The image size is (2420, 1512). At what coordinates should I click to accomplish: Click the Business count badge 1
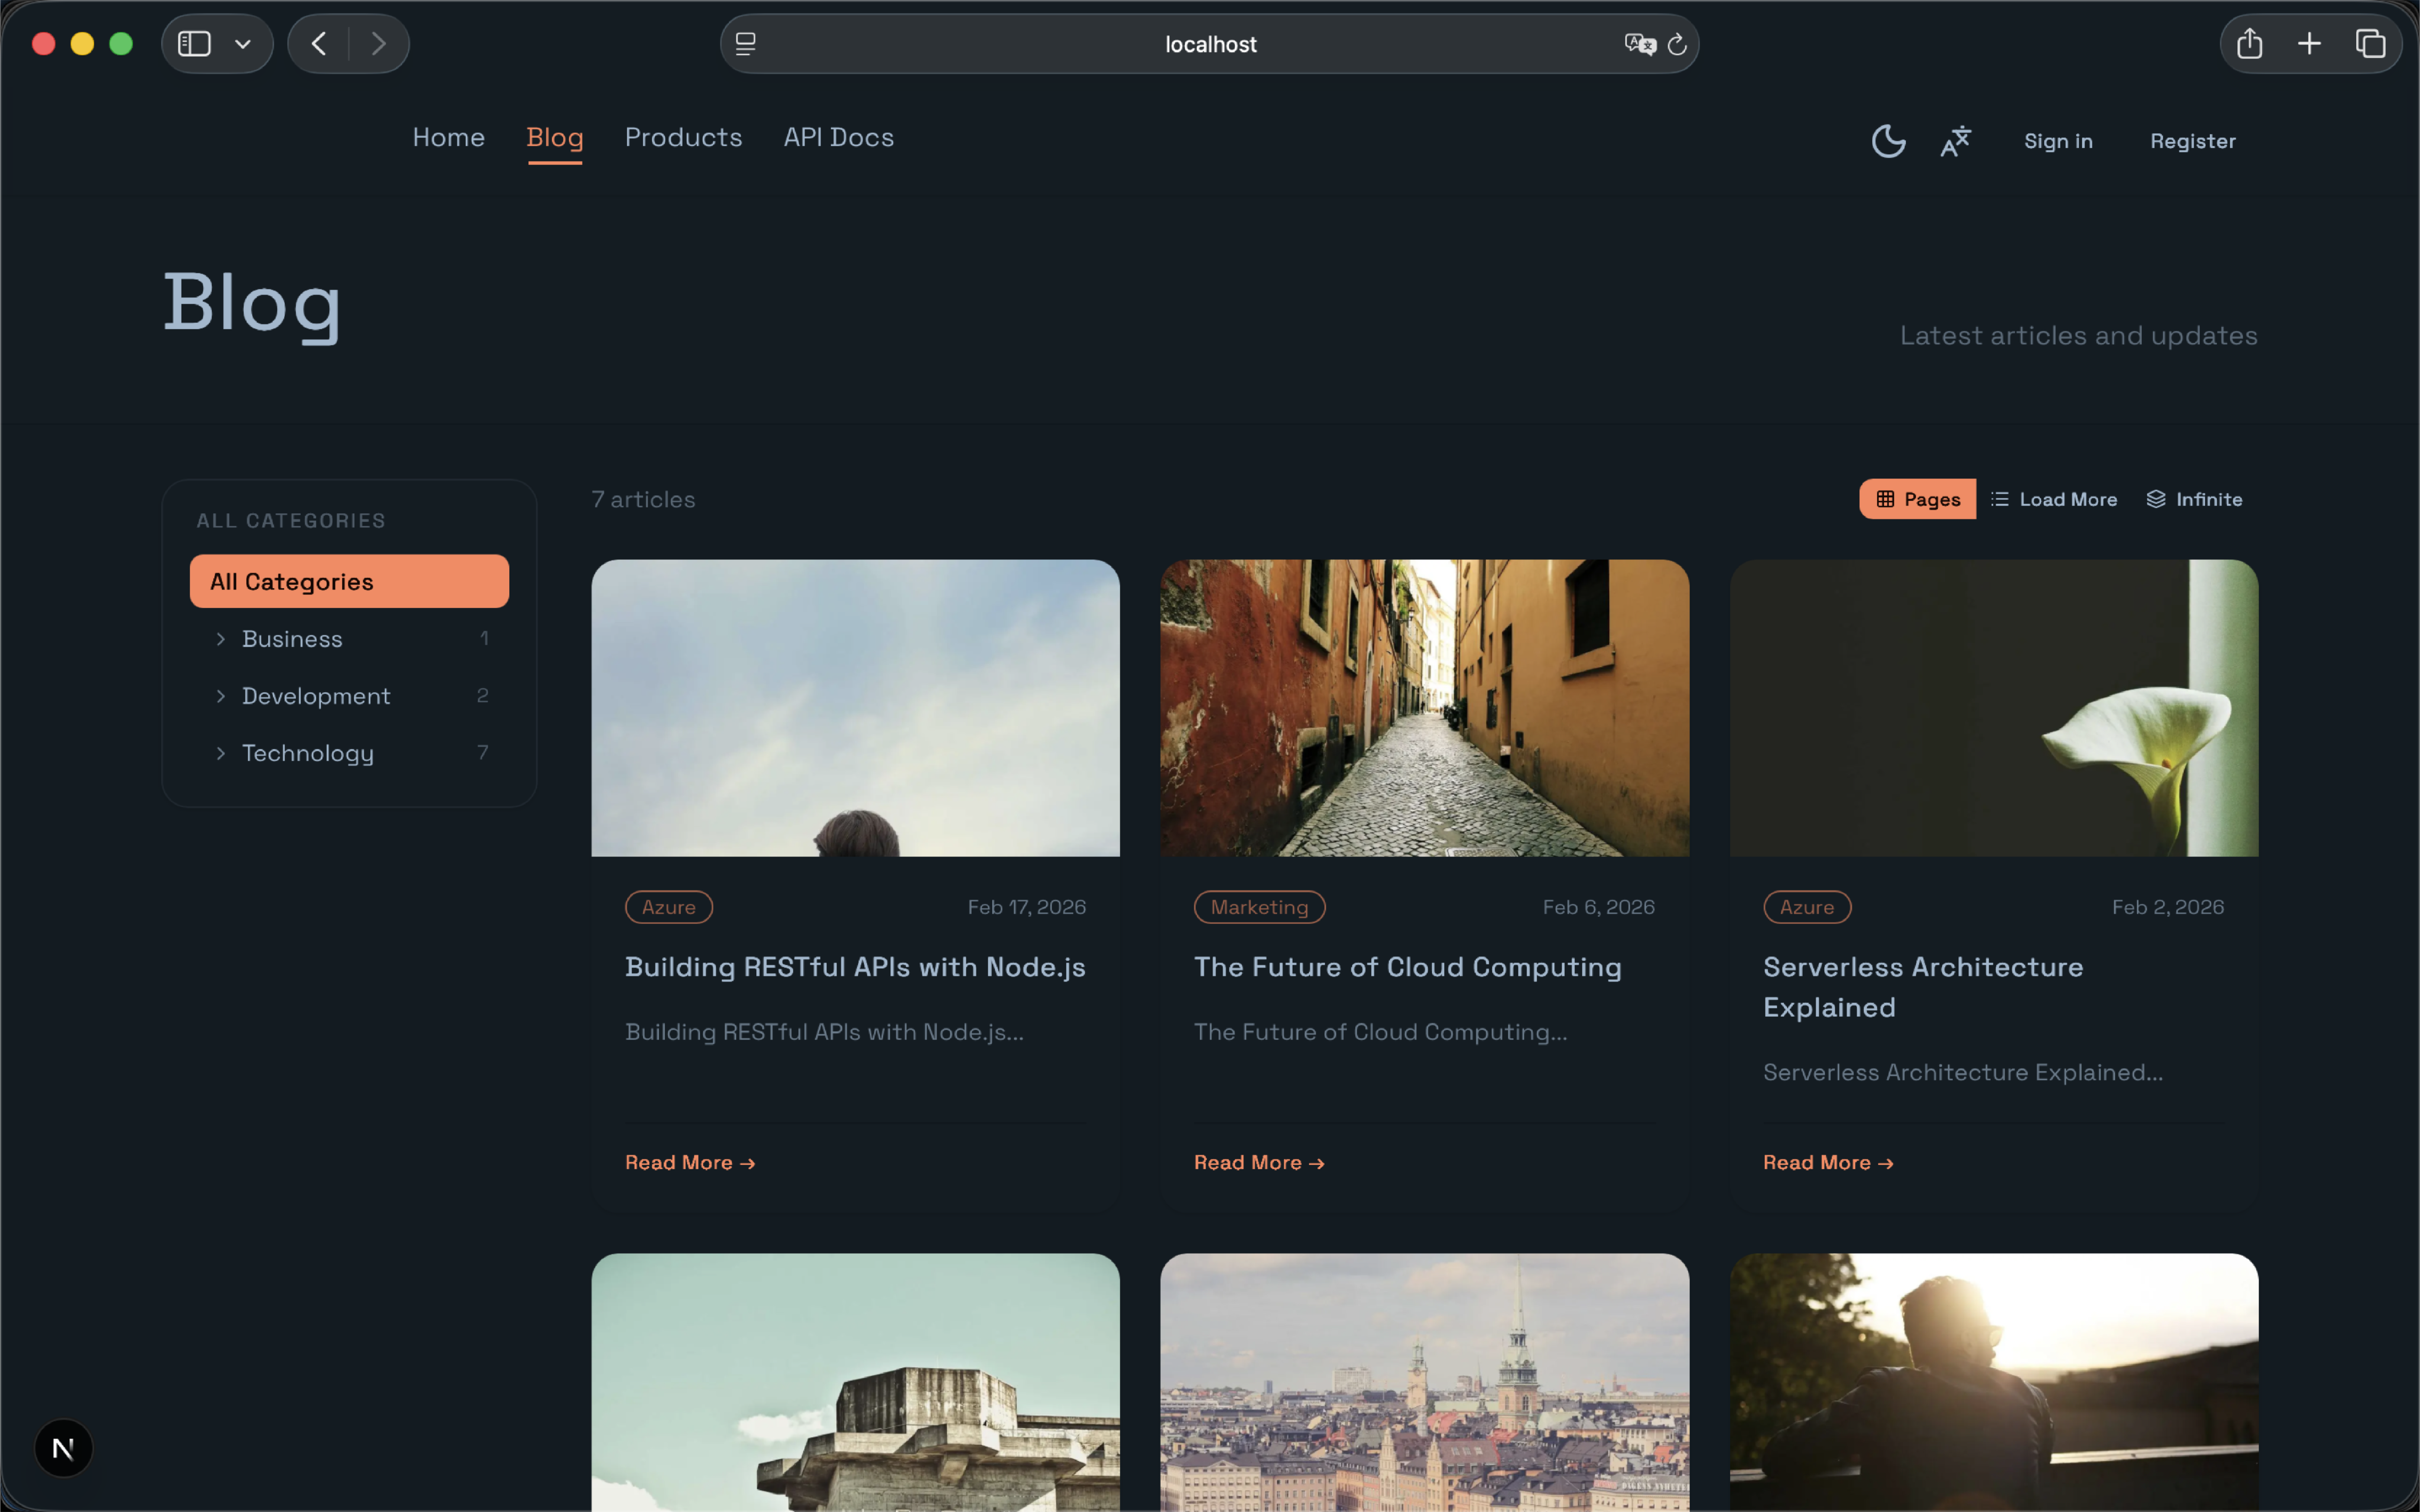(x=484, y=638)
